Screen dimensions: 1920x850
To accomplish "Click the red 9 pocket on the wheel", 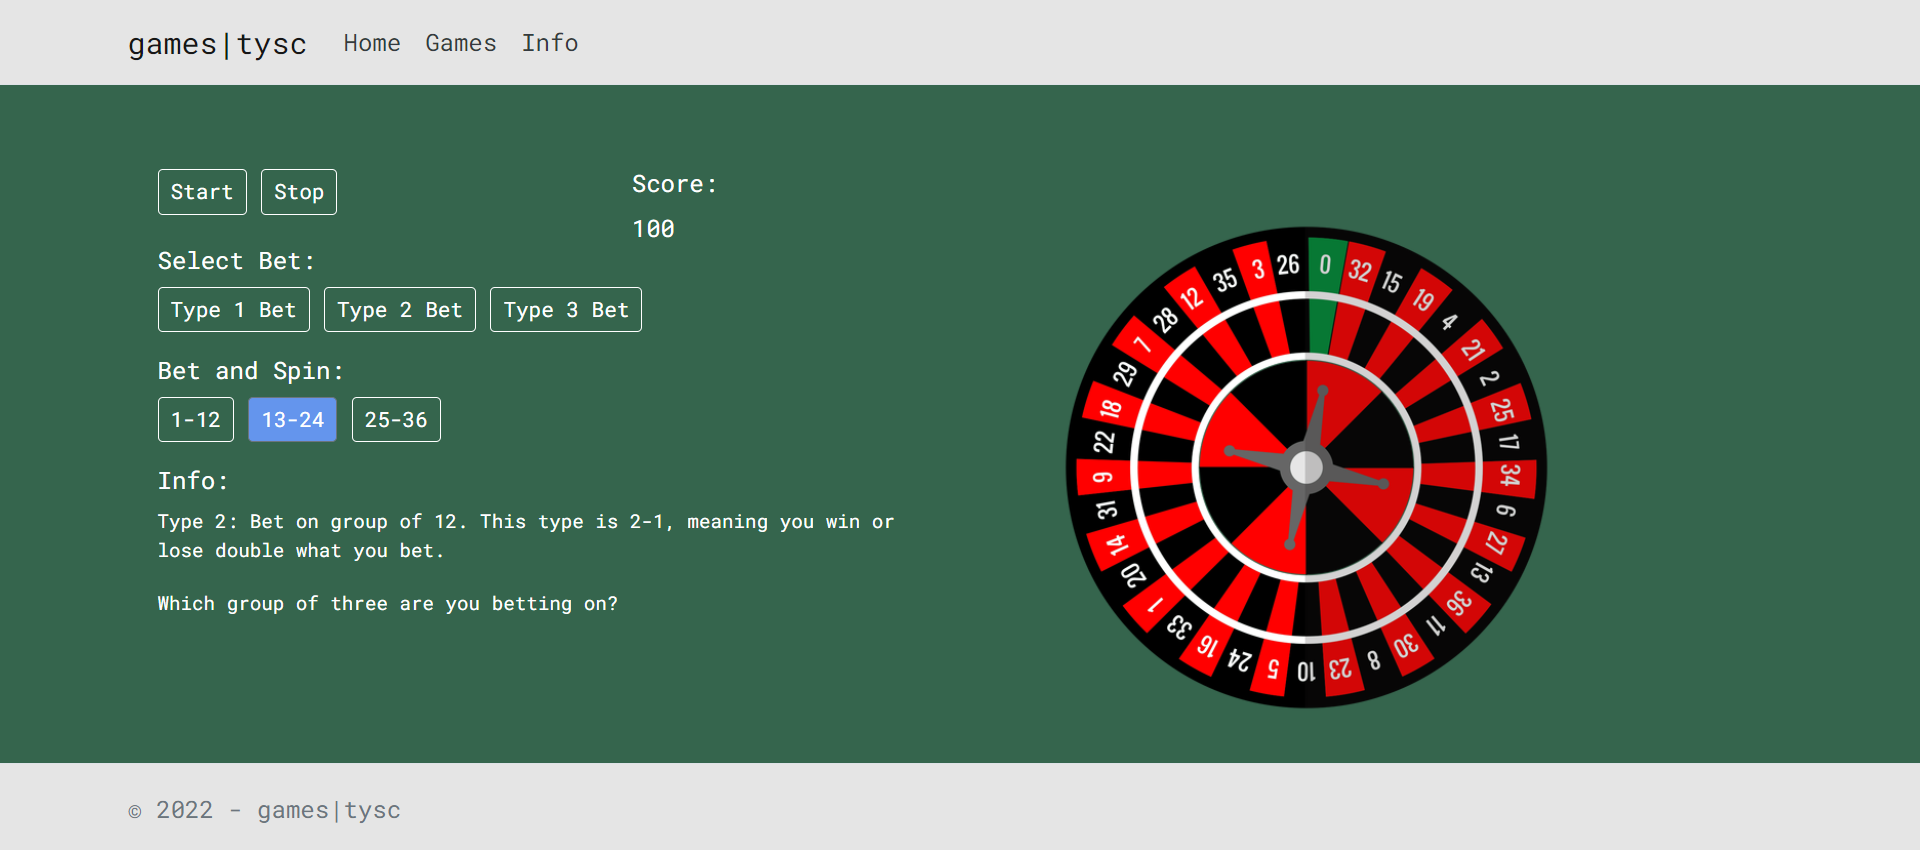I will point(1103,477).
